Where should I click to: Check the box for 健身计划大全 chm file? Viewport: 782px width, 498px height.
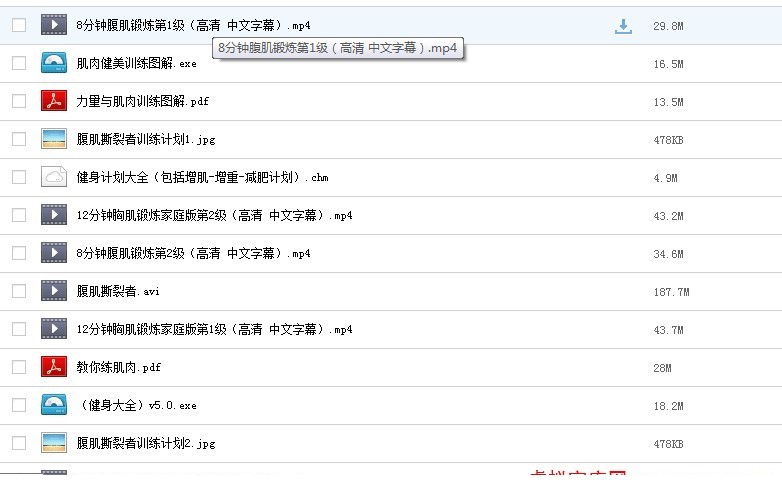click(x=19, y=177)
